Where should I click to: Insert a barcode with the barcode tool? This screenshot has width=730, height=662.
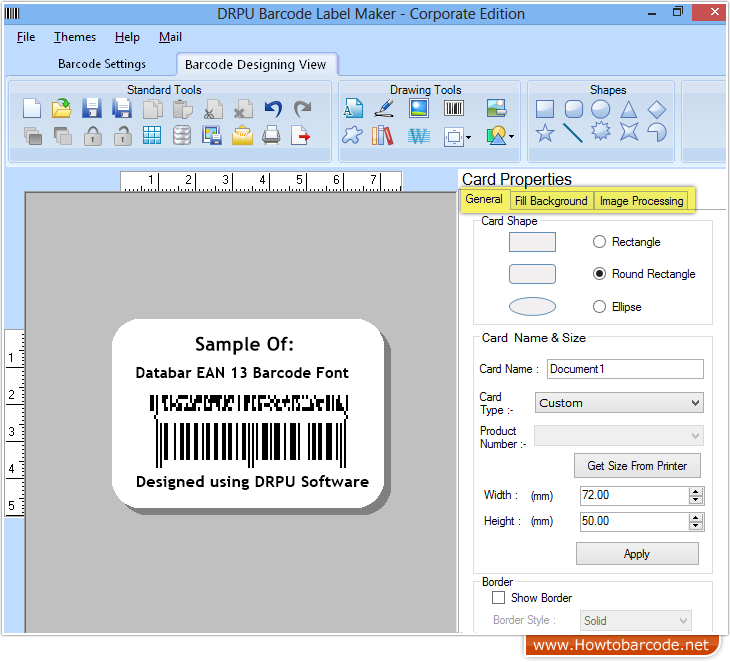coord(453,108)
